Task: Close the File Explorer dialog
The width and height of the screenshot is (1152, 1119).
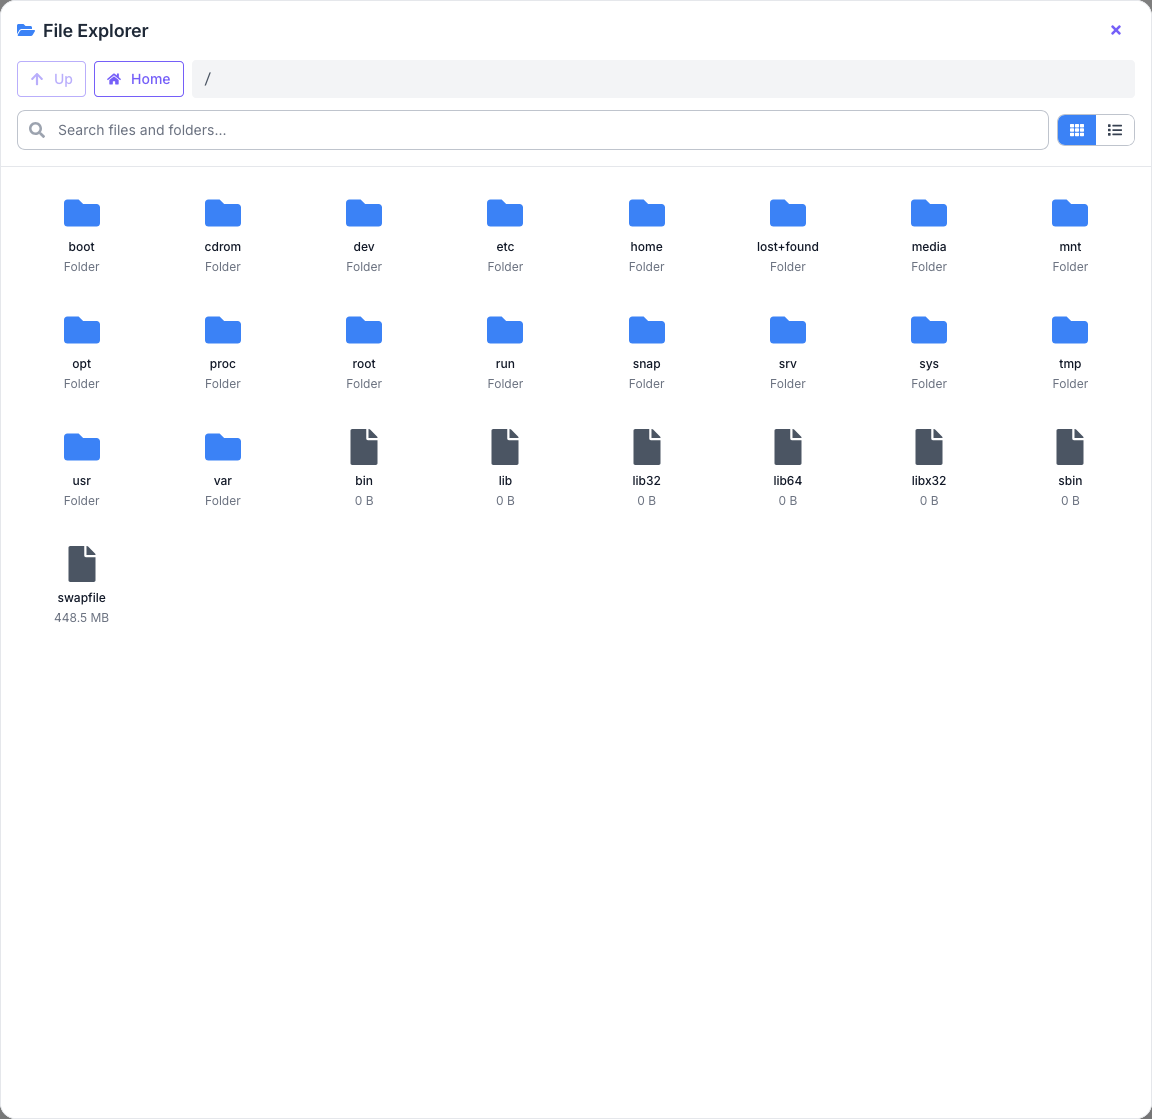Action: (x=1115, y=30)
